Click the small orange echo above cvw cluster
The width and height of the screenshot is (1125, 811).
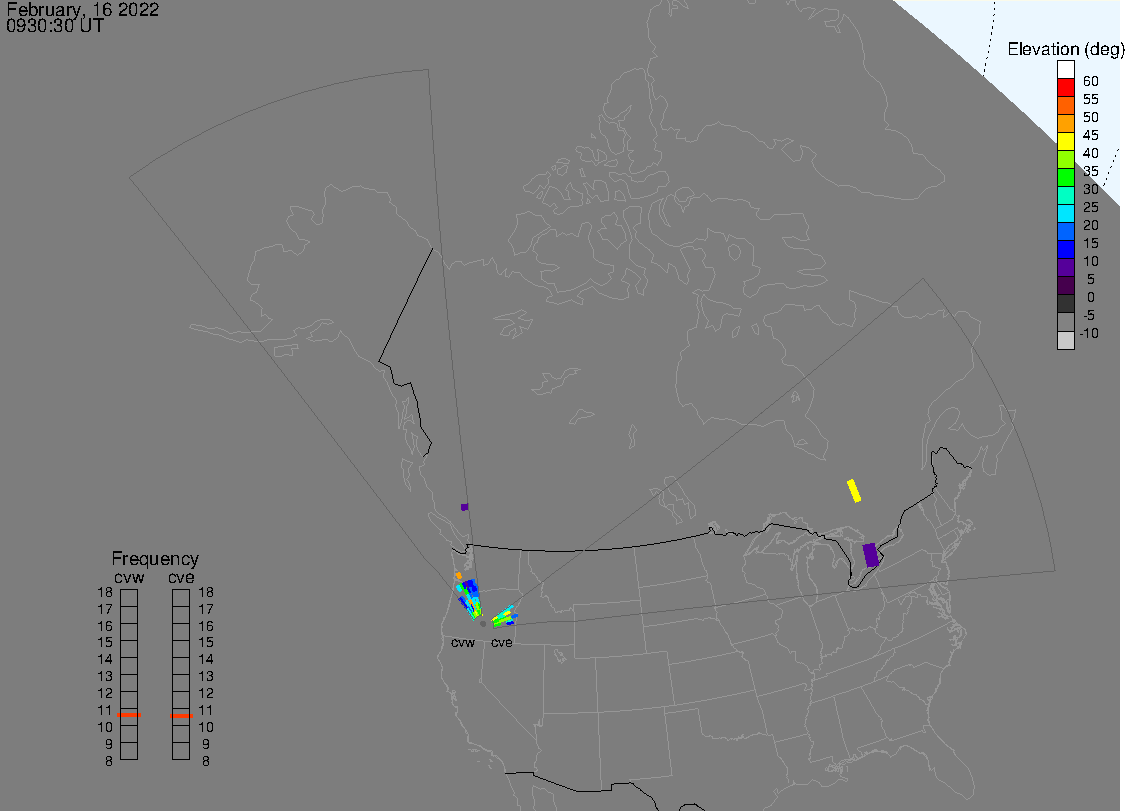[x=458, y=576]
